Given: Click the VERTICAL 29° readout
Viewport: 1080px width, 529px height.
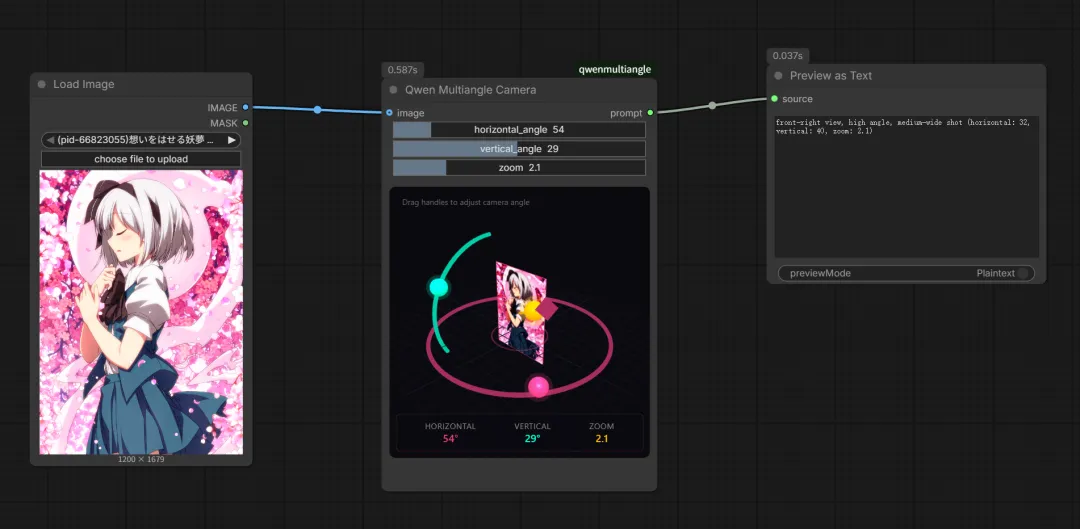Looking at the screenshot, I should coord(532,433).
